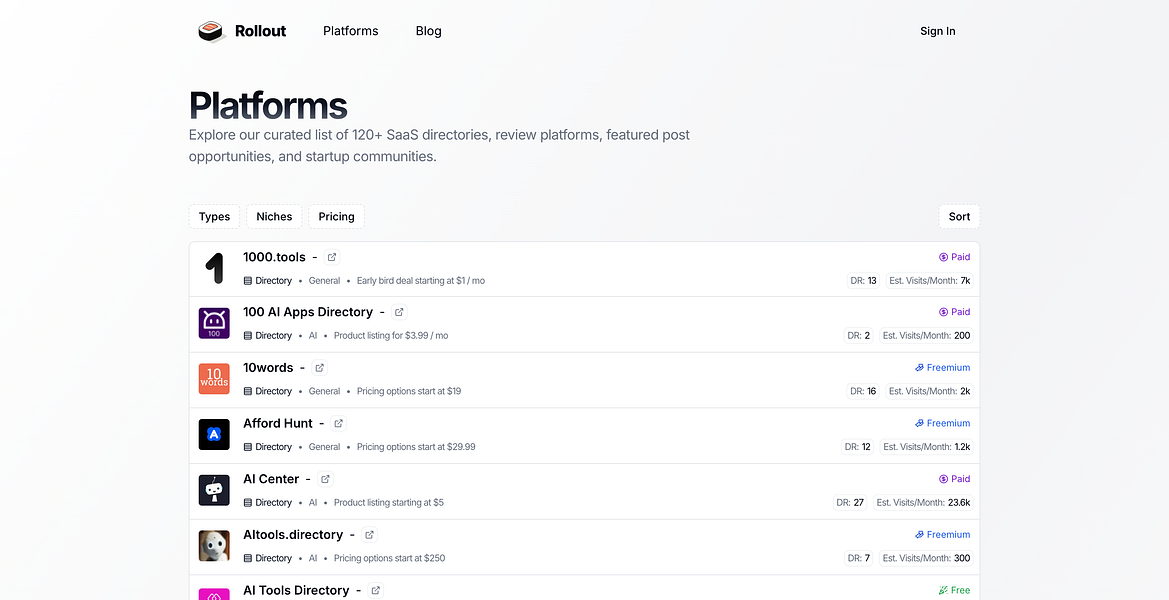
Task: Click the Freemium icon for Afford Hunt
Action: click(x=919, y=423)
